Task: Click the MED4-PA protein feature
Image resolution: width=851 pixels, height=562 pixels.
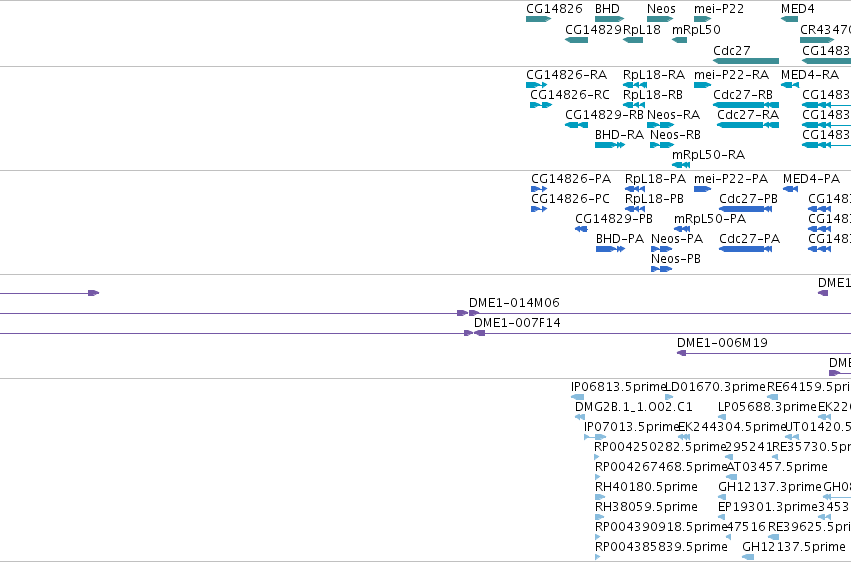Action: tap(790, 189)
